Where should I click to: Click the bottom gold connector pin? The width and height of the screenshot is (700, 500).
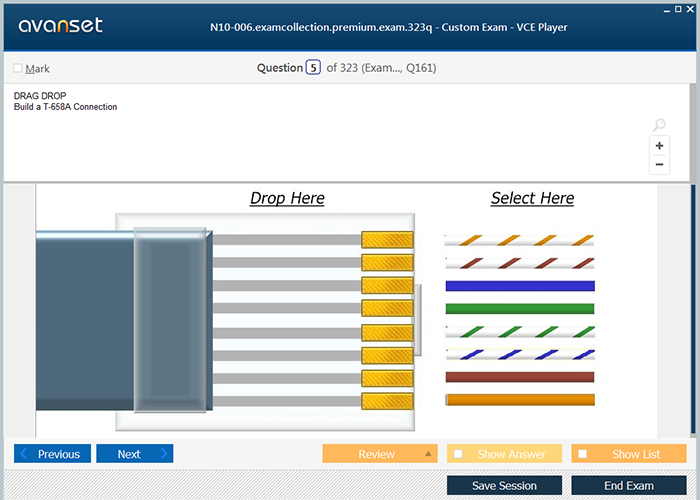(387, 401)
